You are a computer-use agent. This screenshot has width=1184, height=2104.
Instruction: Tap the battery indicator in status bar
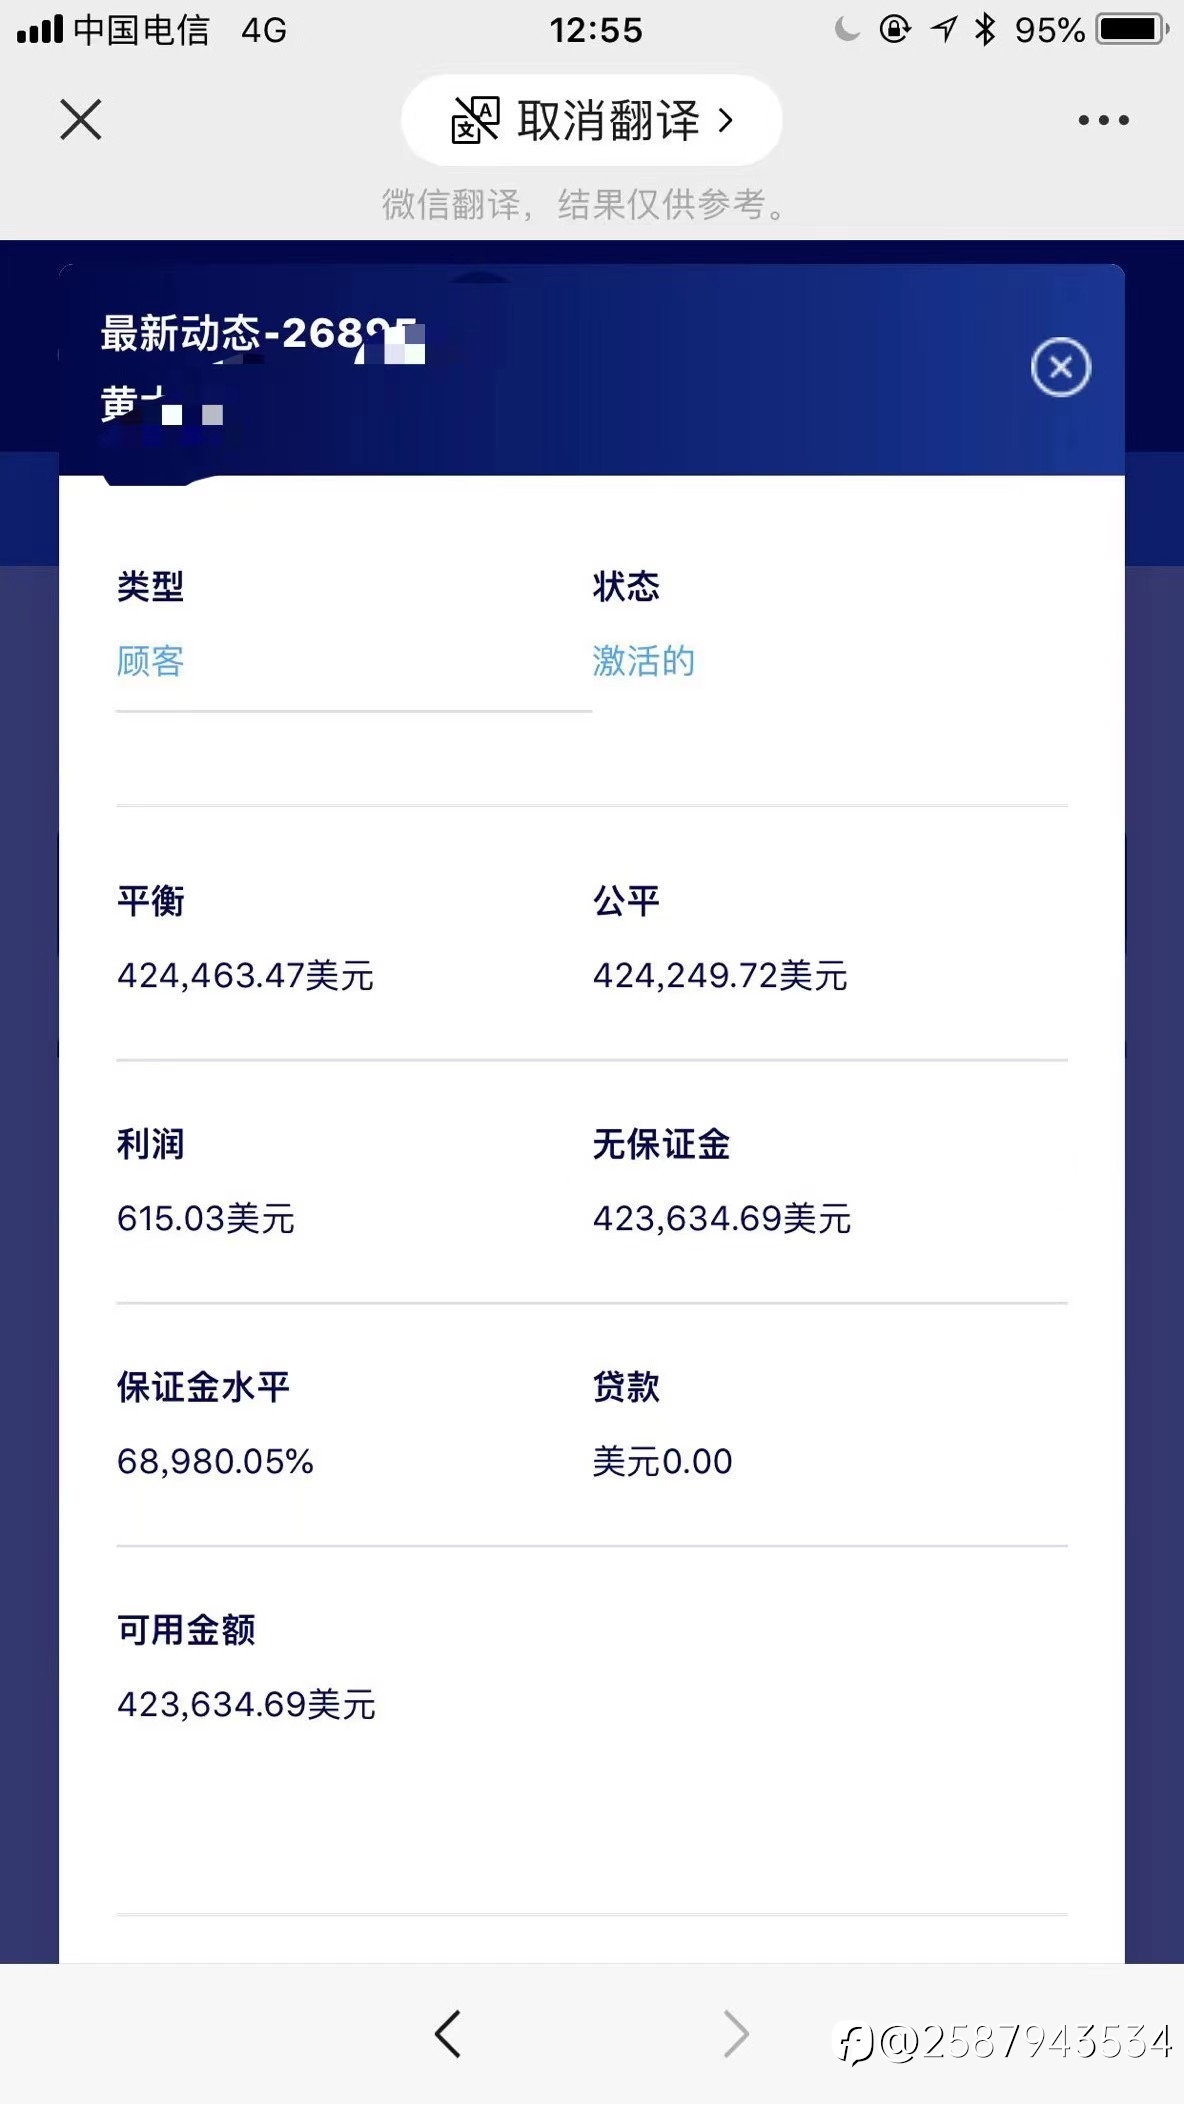click(x=1132, y=29)
